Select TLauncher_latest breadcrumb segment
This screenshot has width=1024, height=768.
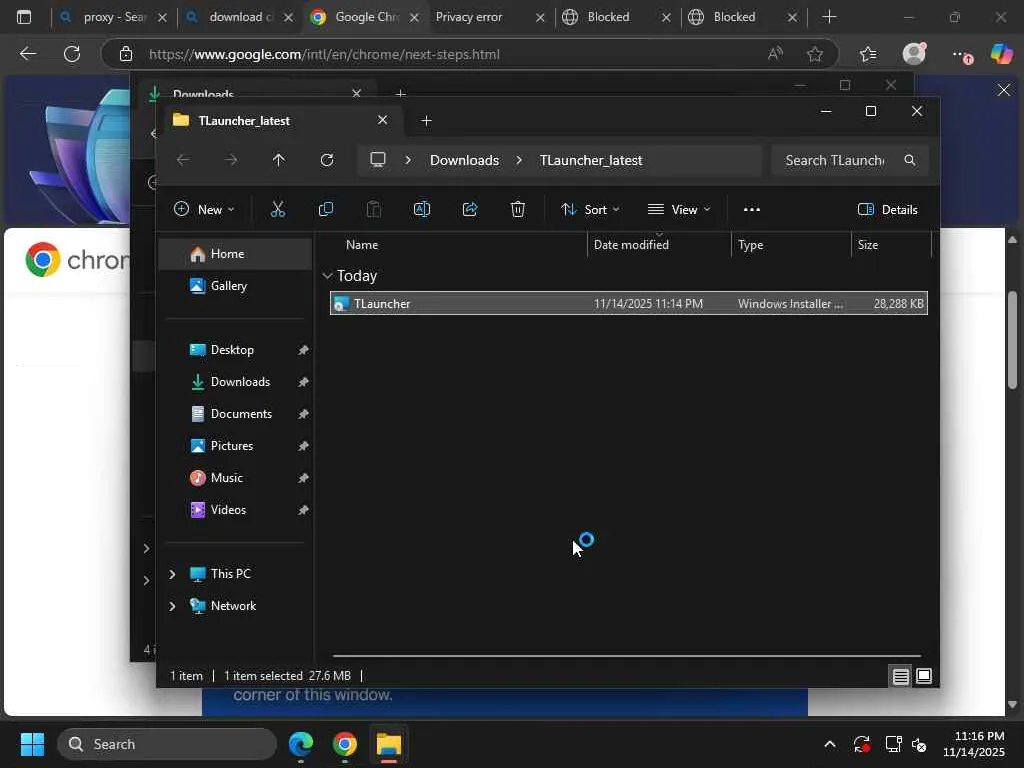(591, 160)
